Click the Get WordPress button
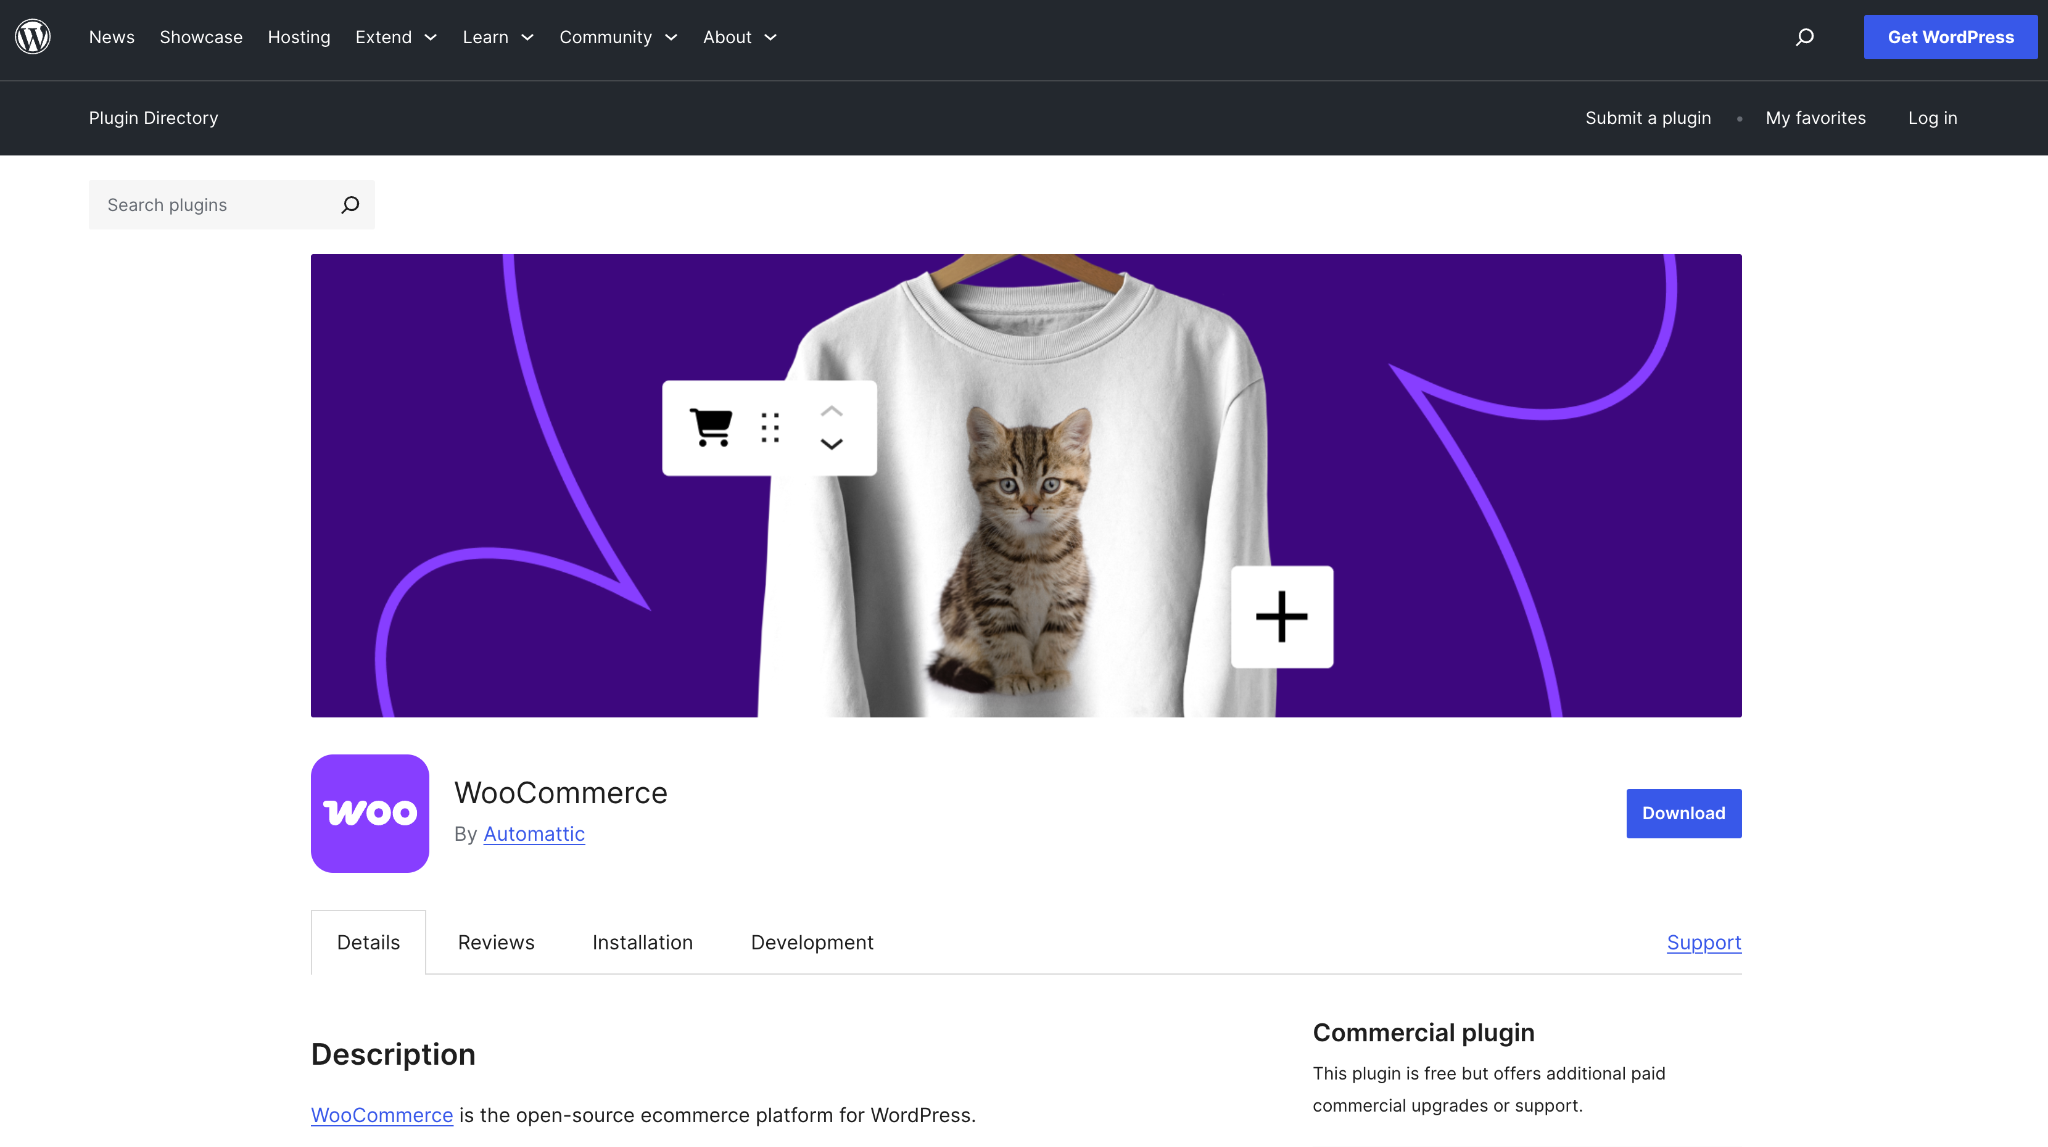The height and width of the screenshot is (1147, 2048). tap(1949, 37)
